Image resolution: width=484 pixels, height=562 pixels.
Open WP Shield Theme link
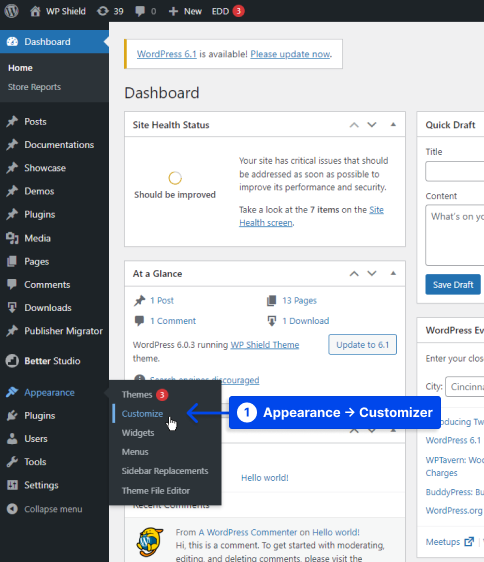[x=265, y=345]
